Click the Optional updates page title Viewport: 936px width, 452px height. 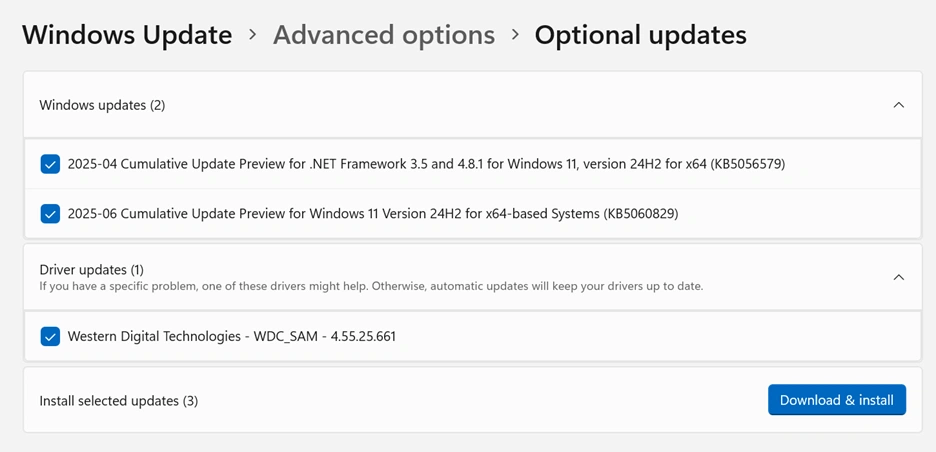[x=640, y=35]
